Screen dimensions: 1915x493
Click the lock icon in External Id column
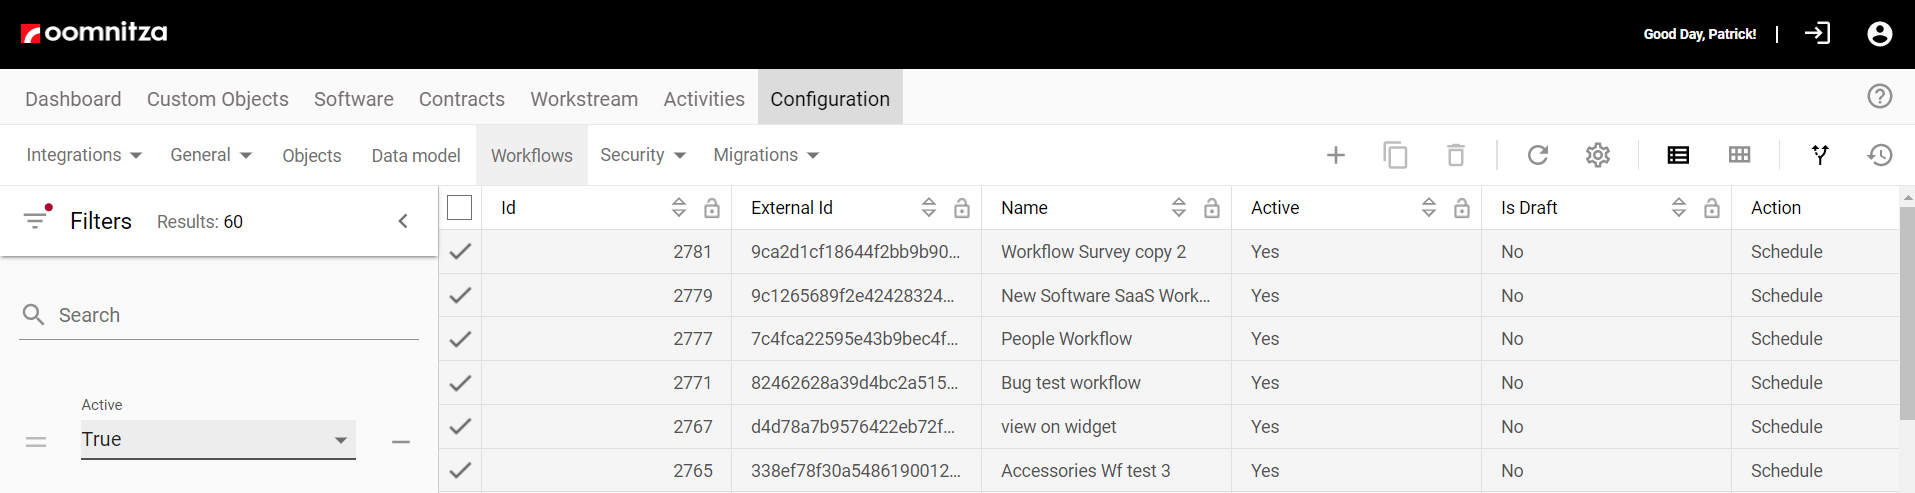point(962,208)
